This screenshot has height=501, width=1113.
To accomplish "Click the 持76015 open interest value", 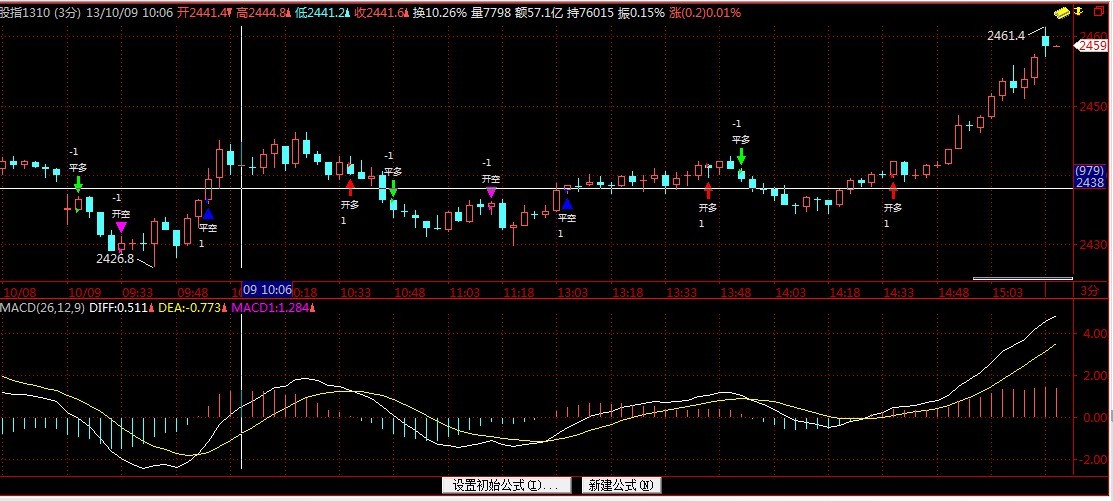I will (590, 13).
